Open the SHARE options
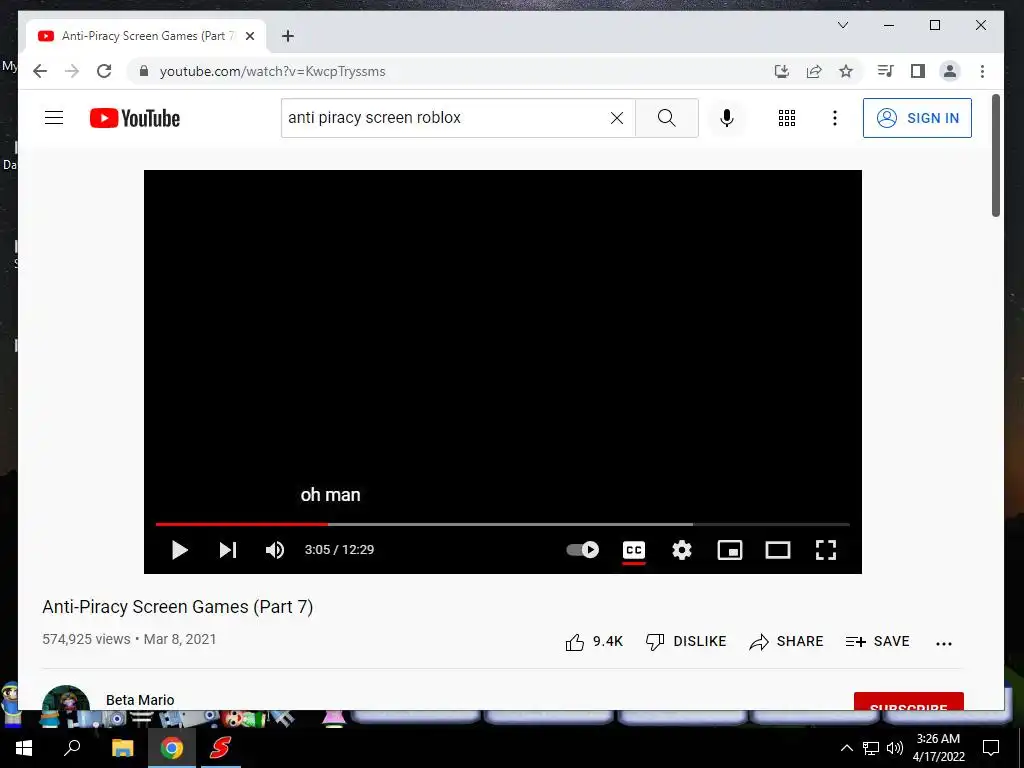 click(786, 642)
